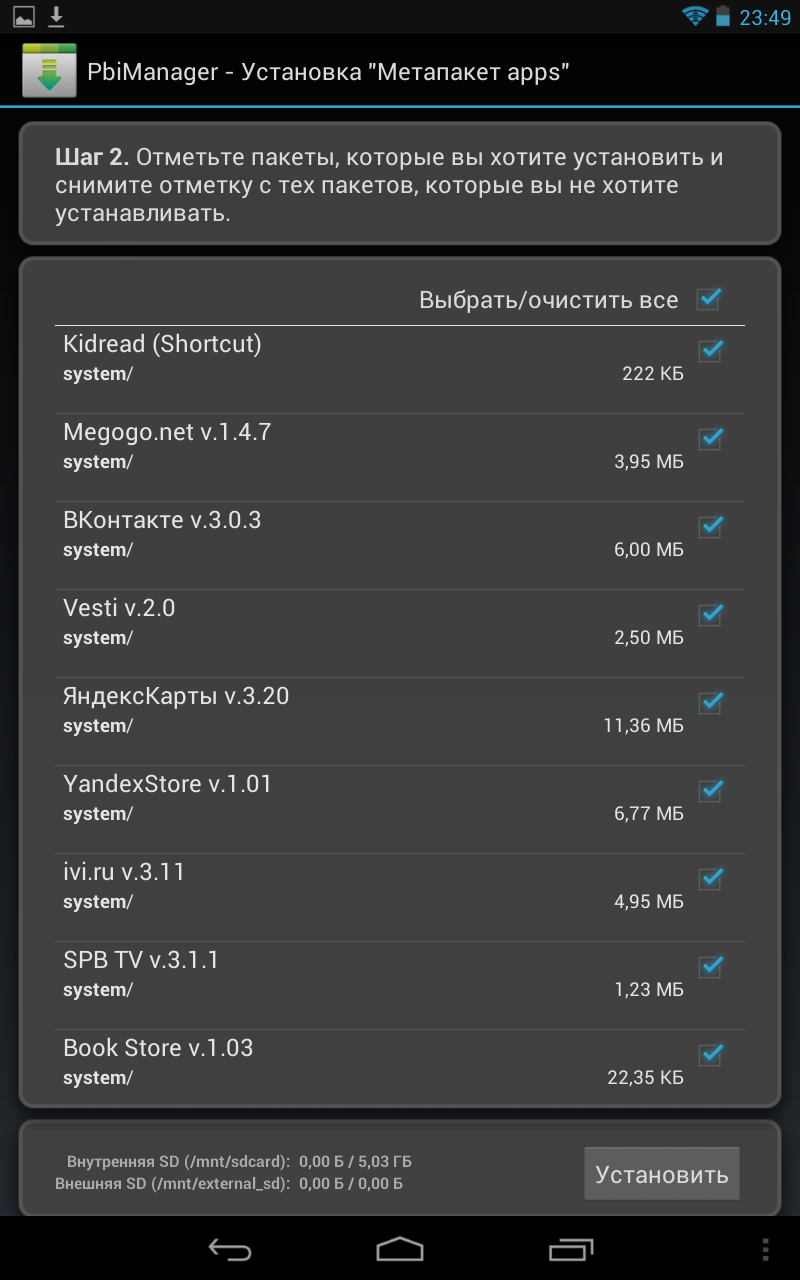Tap the image notification icon in status bar
This screenshot has width=800, height=1280.
pyautogui.click(x=24, y=17)
